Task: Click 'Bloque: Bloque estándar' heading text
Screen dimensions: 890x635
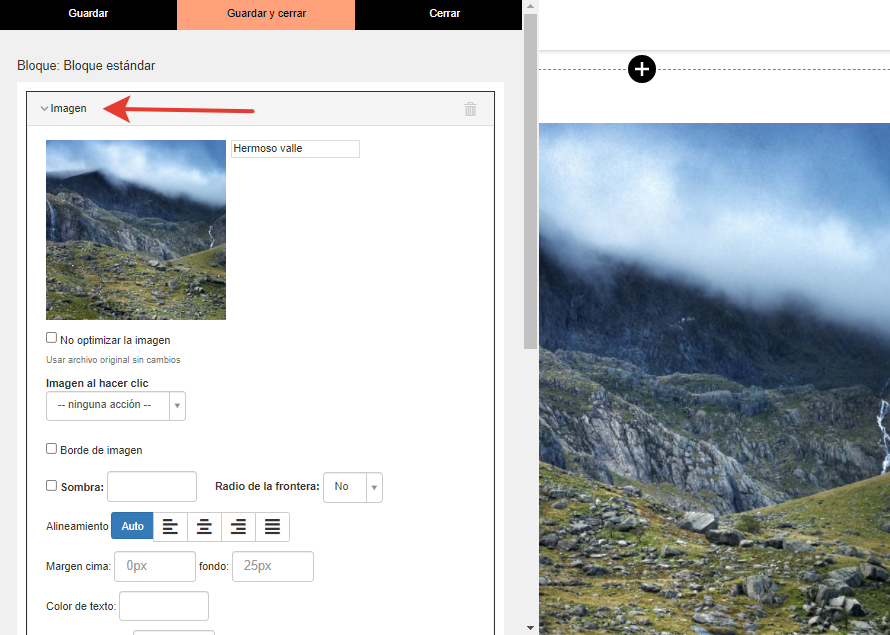Action: coord(86,66)
